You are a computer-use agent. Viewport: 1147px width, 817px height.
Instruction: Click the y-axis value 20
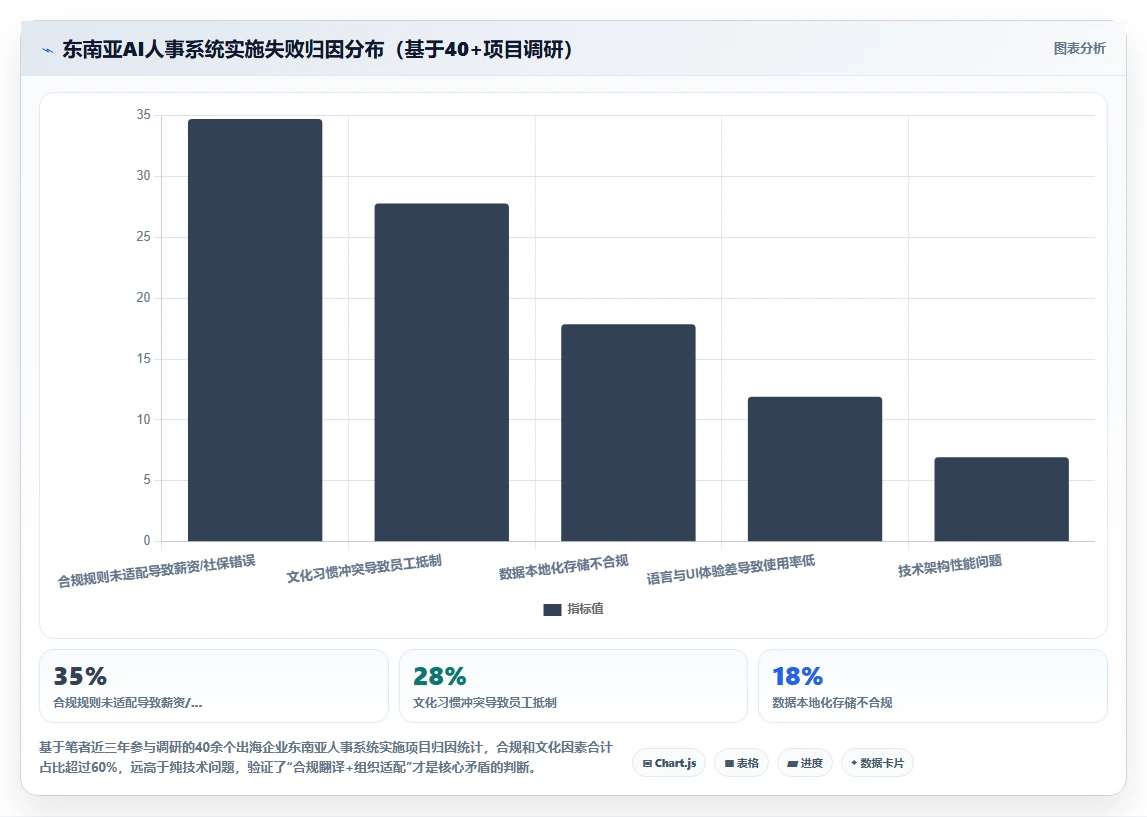143,298
